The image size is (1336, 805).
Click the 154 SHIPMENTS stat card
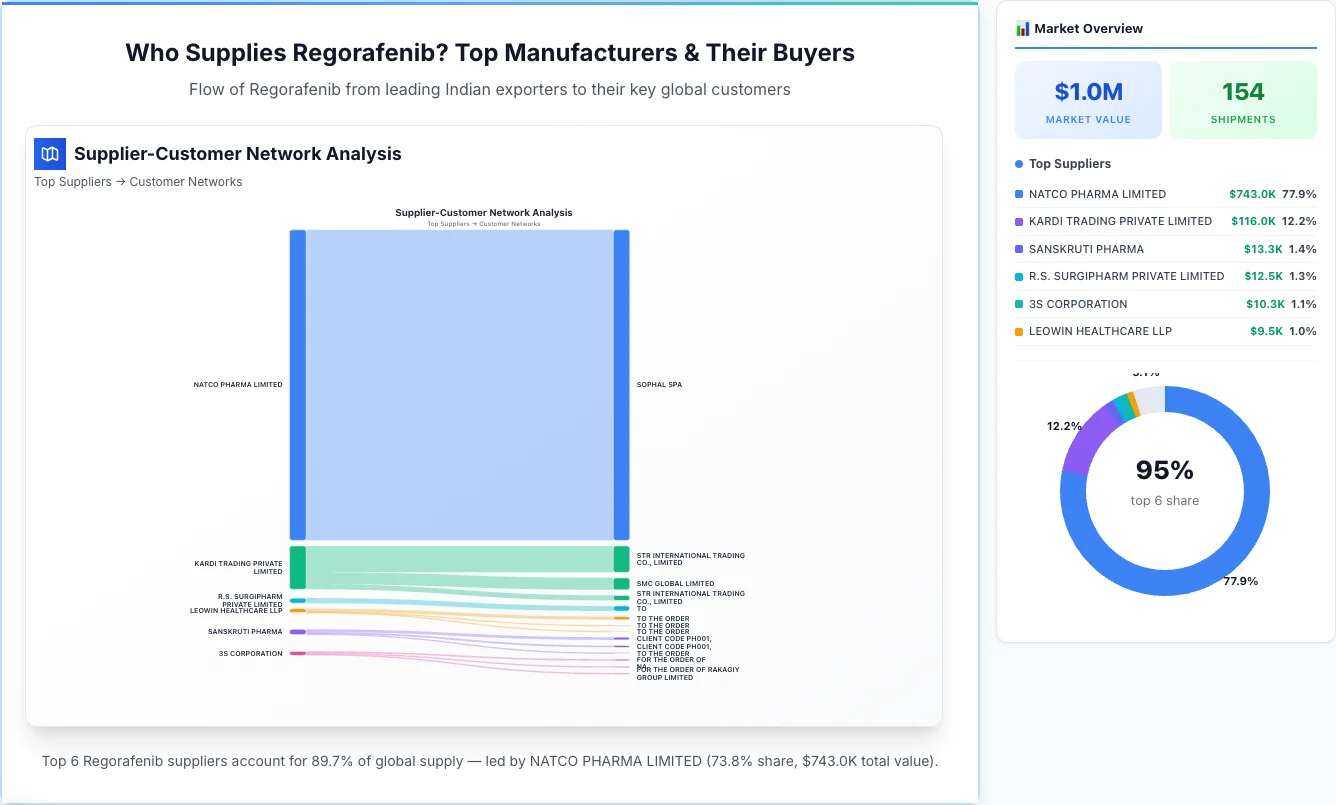click(x=1243, y=99)
